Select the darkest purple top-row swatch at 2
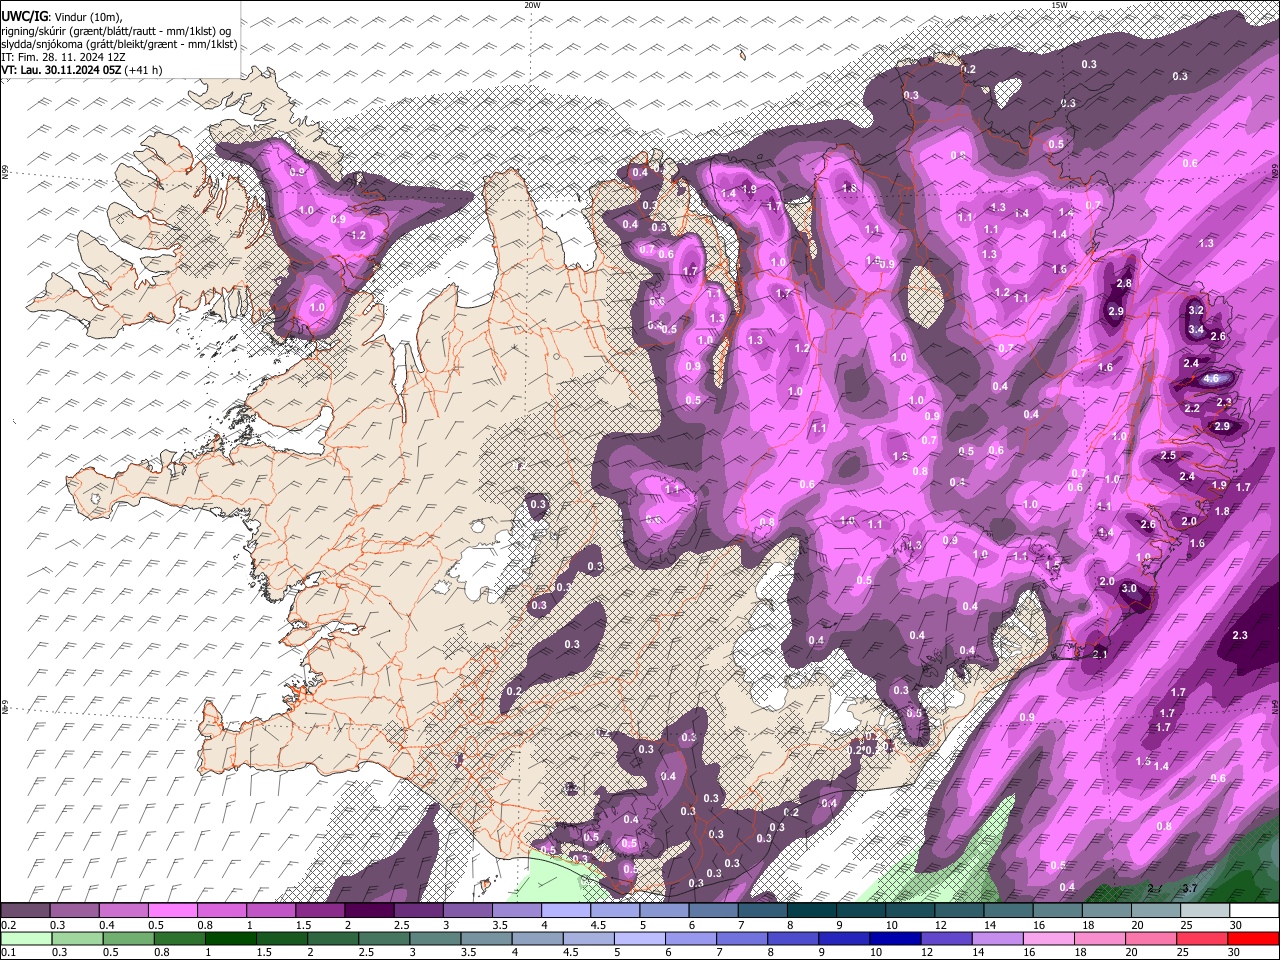 coord(369,911)
